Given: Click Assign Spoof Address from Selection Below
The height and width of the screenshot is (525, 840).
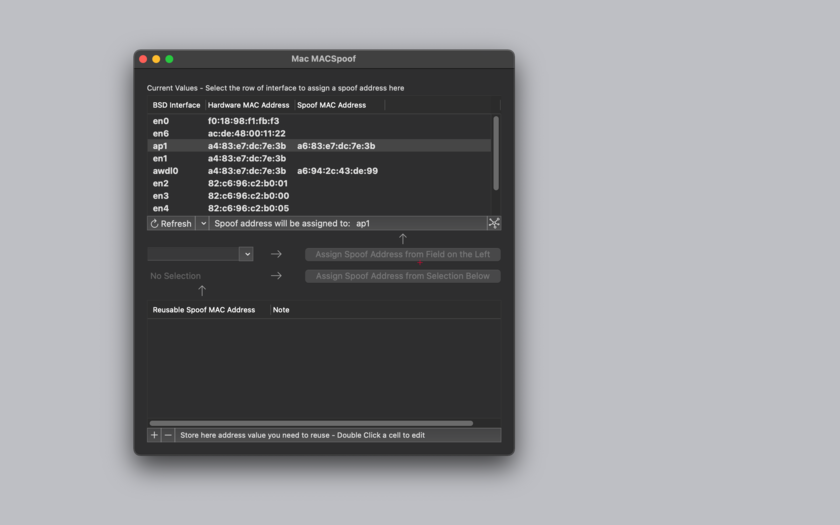Looking at the screenshot, I should coord(403,276).
